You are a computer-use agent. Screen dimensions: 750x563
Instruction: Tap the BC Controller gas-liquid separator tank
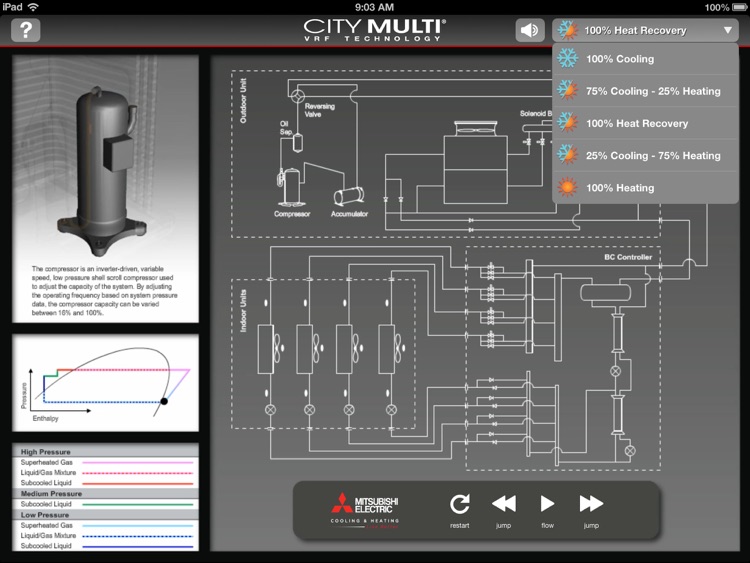(x=605, y=292)
